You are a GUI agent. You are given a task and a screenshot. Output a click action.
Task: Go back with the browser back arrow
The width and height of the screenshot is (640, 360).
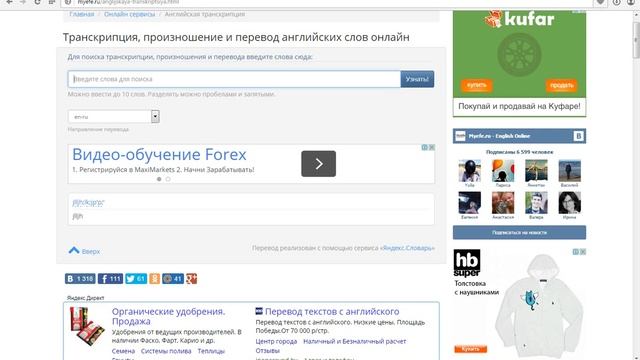tap(9, 2)
